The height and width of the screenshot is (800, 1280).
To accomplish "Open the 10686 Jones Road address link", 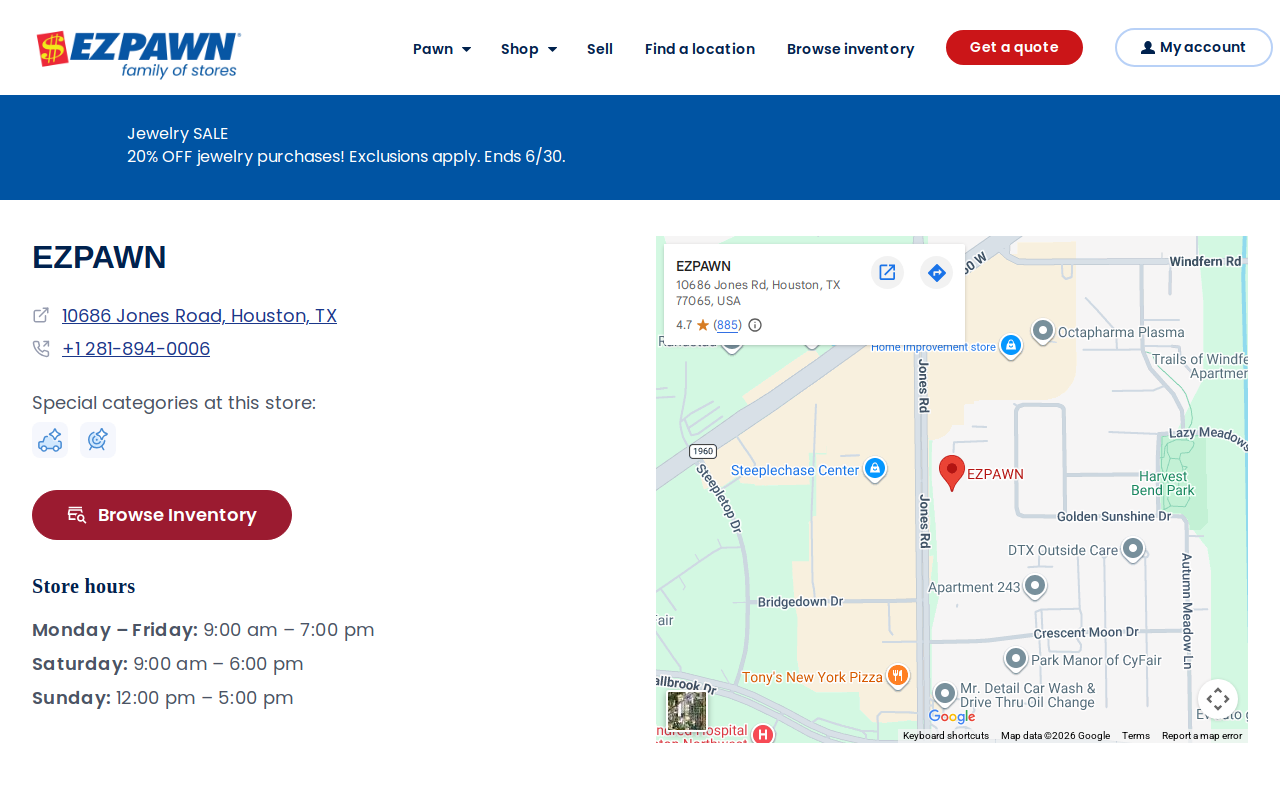I will pyautogui.click(x=199, y=315).
